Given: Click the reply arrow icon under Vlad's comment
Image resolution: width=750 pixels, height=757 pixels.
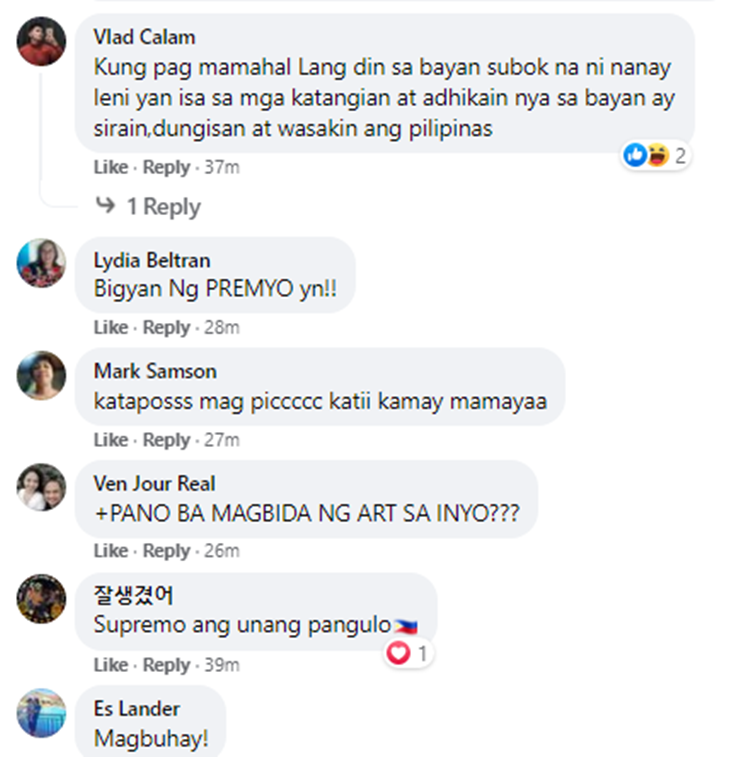Looking at the screenshot, I should 105,205.
